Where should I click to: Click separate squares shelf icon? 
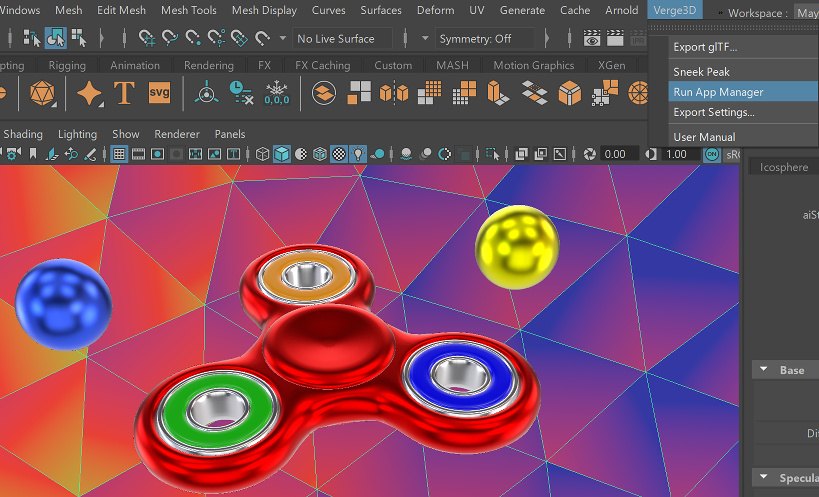[359, 93]
